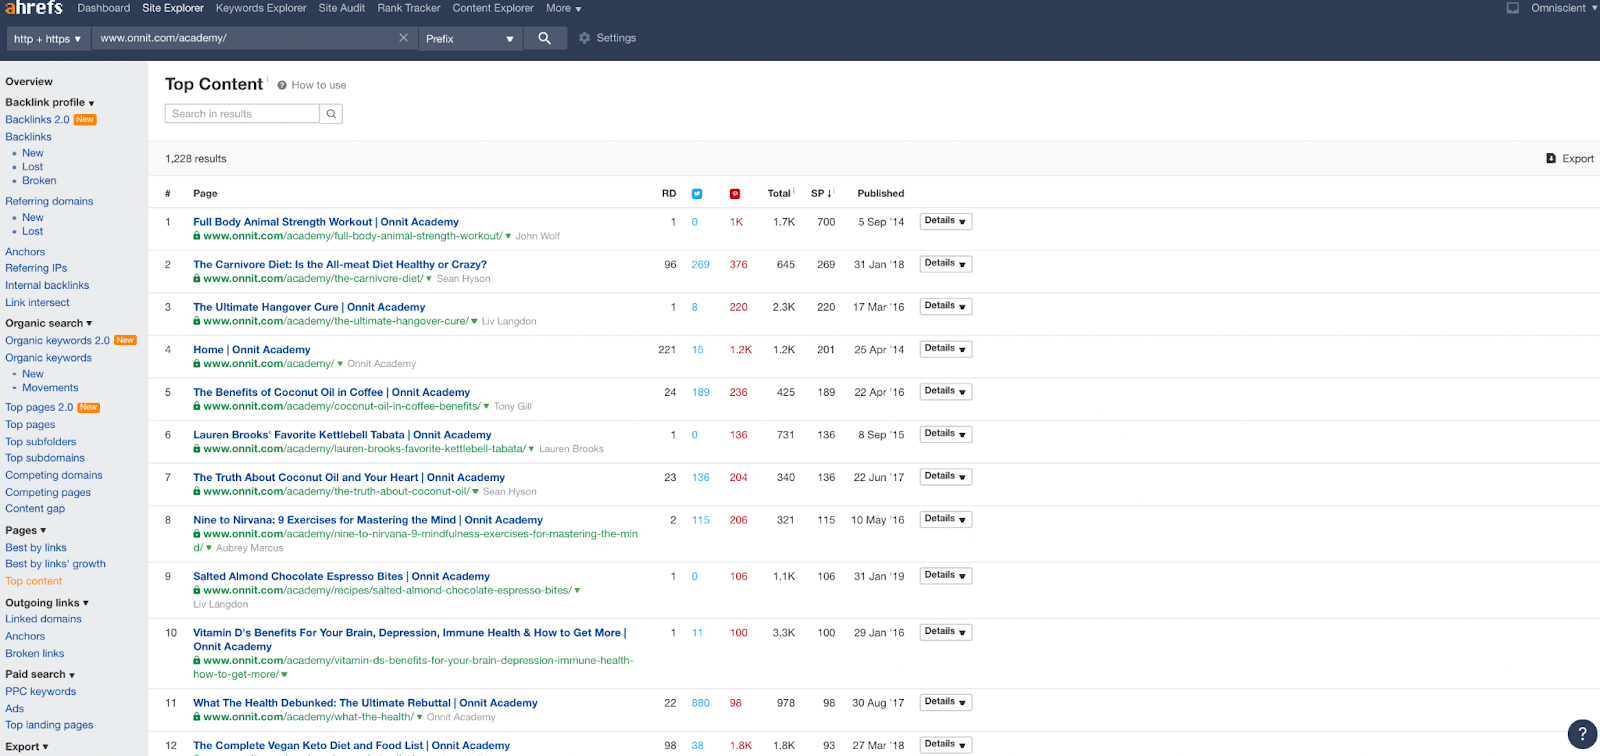The width and height of the screenshot is (1600, 756).
Task: Click the lock icon on Carnivore Diet URL
Action: (197, 279)
